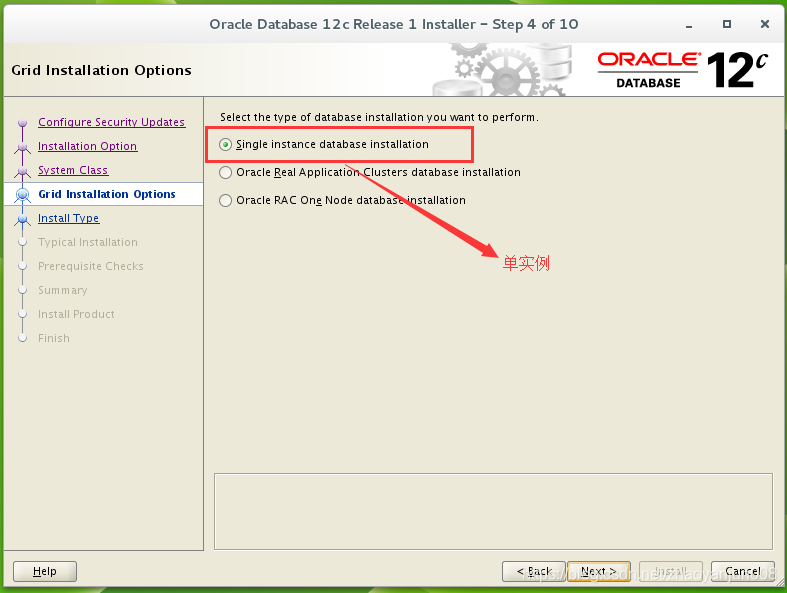
Task: Click the empty message area box
Action: [x=493, y=512]
